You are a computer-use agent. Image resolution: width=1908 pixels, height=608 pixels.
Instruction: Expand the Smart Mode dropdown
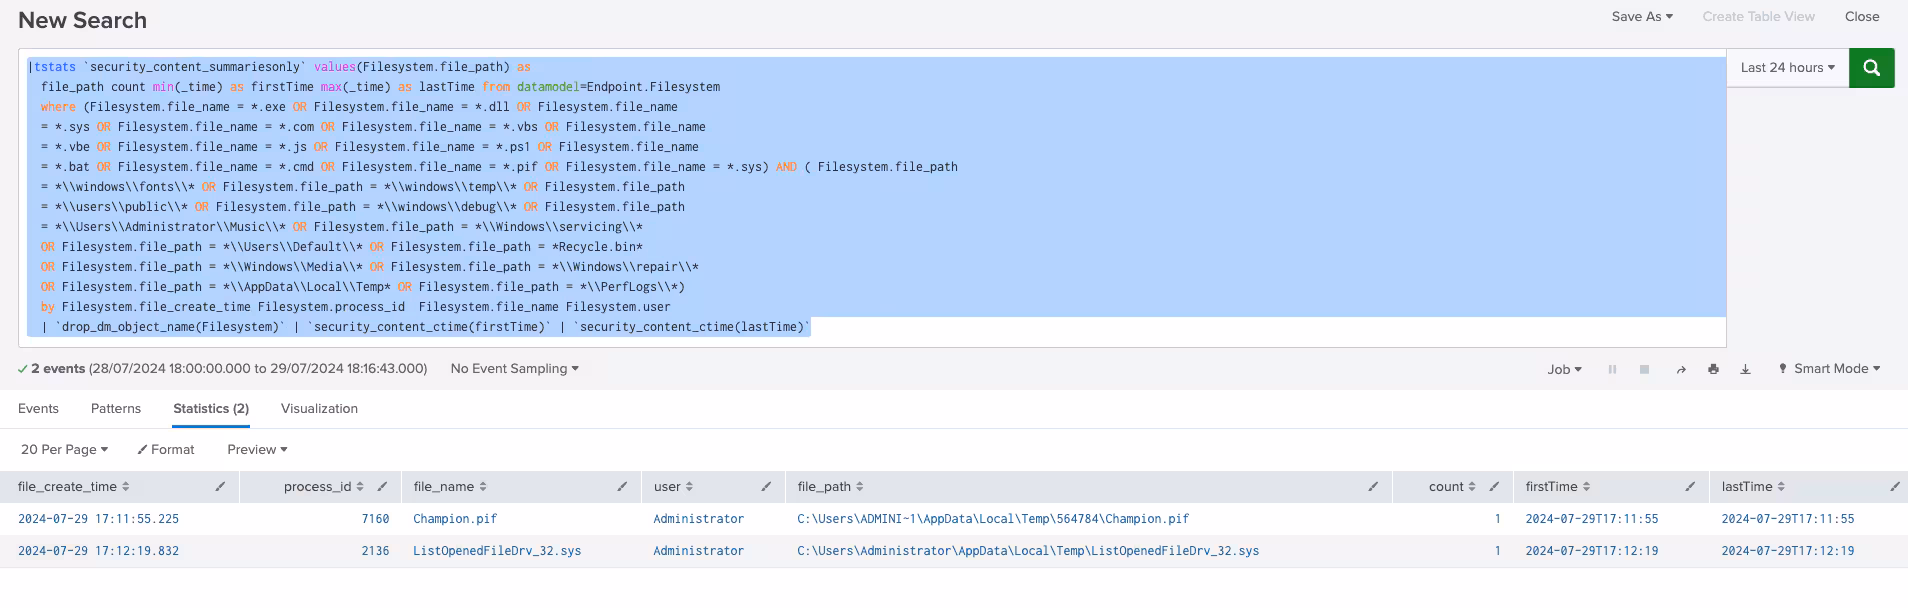[x=1829, y=369]
